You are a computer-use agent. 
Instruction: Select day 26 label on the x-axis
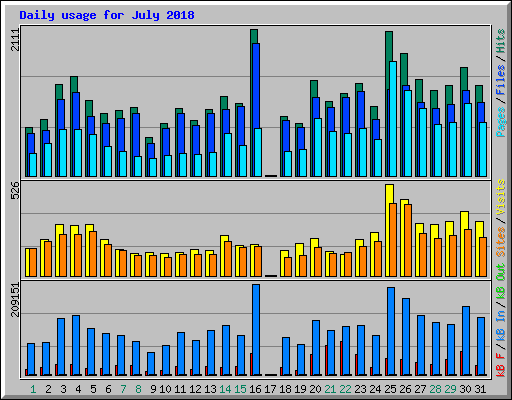click(405, 389)
